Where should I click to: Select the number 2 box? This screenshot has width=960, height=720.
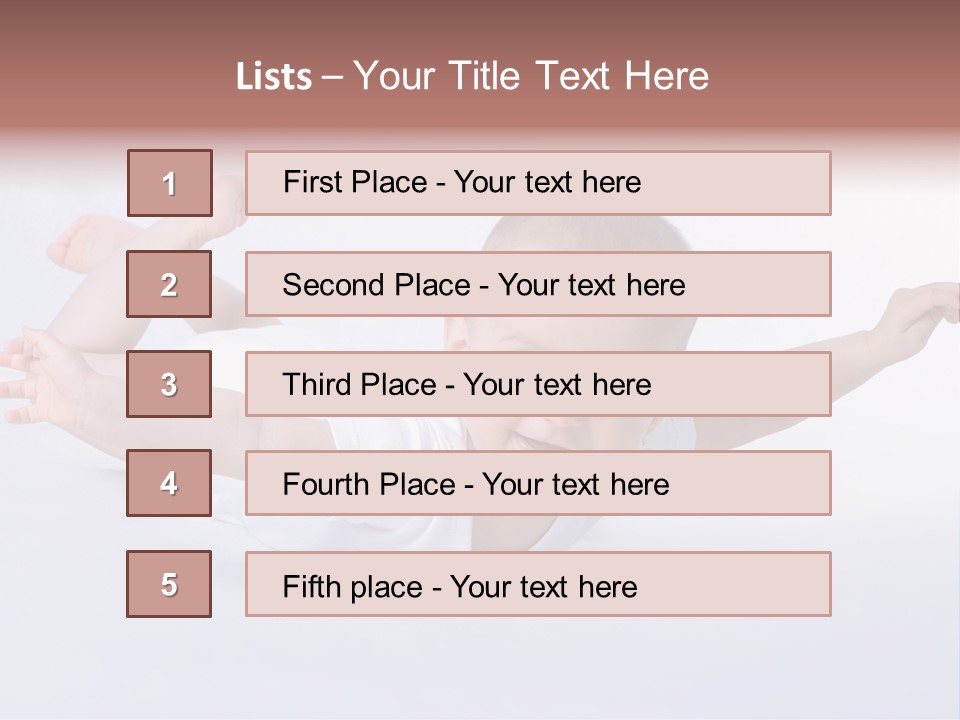169,284
